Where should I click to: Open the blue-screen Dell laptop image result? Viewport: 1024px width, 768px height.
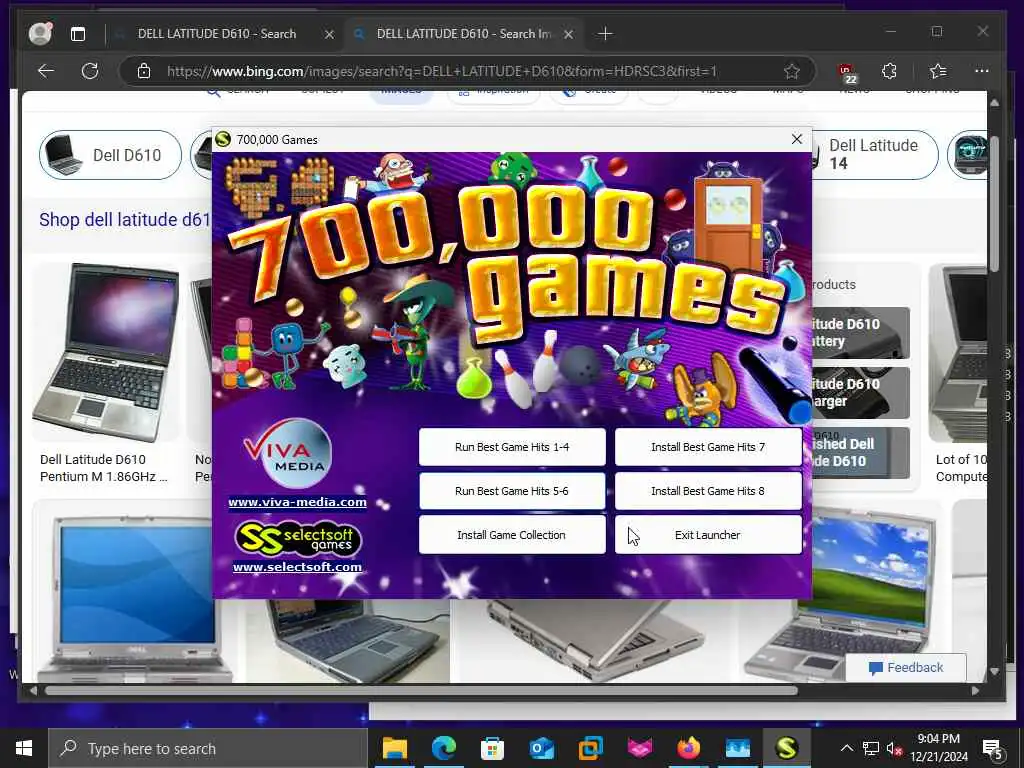pyautogui.click(x=134, y=594)
